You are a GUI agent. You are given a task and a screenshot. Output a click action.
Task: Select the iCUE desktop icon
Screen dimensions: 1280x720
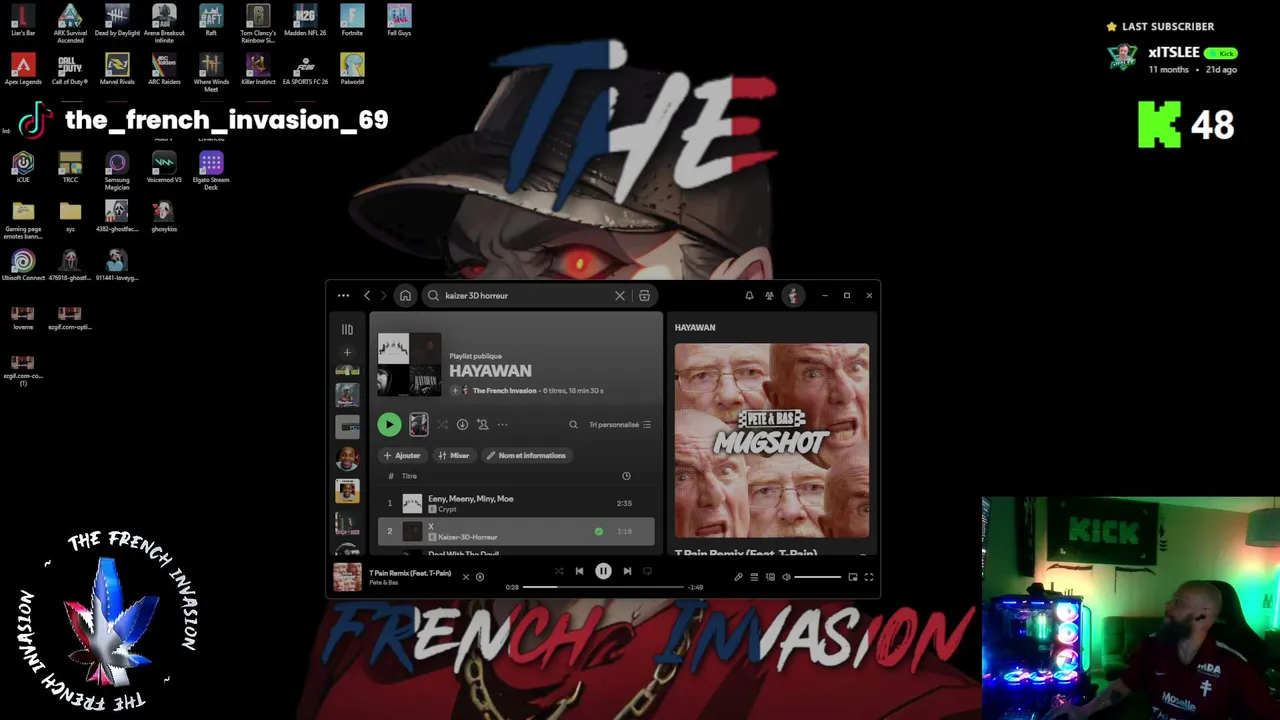(x=23, y=167)
